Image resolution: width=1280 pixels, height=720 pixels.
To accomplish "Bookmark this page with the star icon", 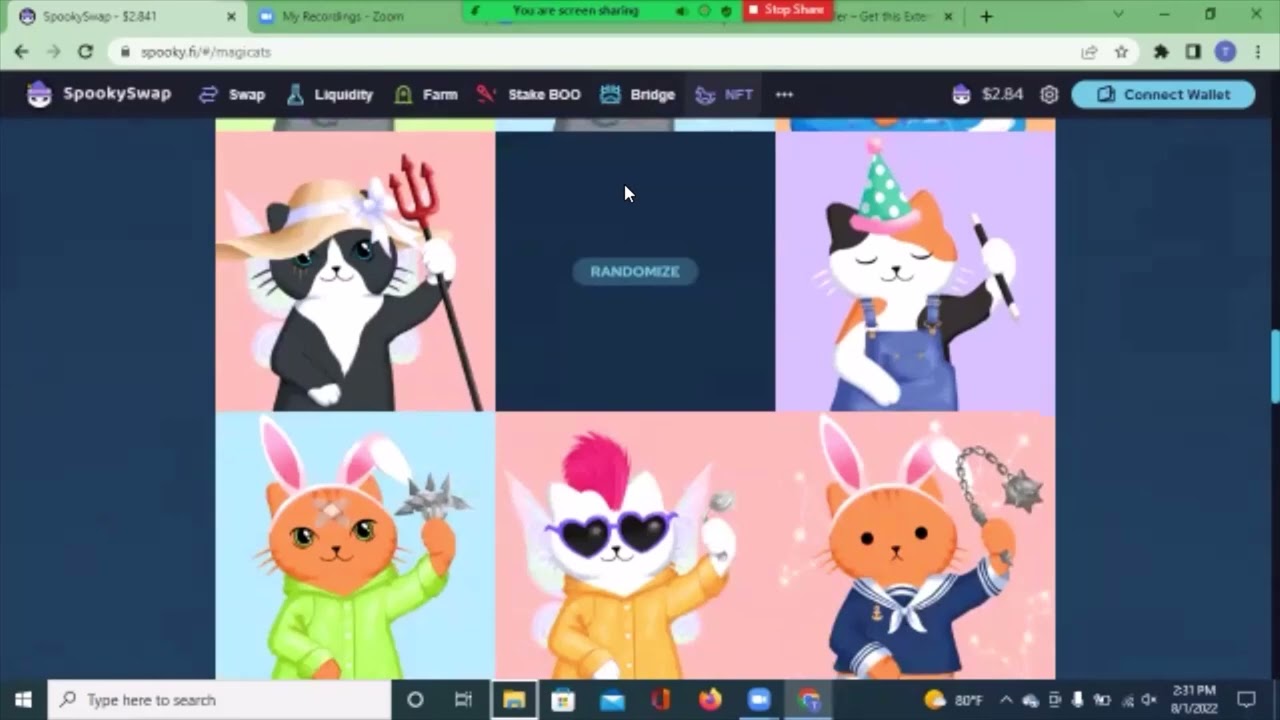I will [1121, 52].
